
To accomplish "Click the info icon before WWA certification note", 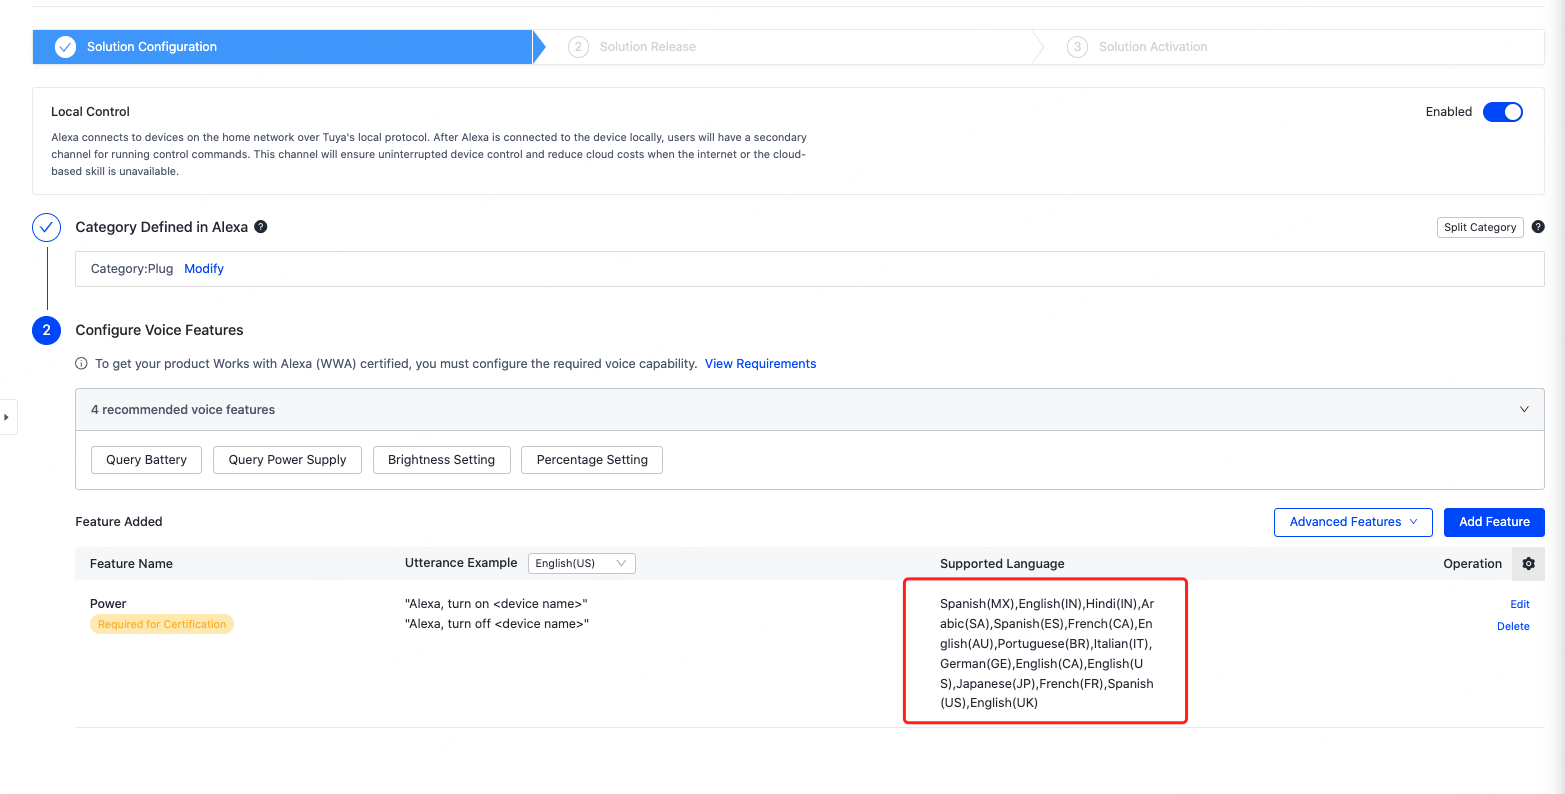I will 82,364.
